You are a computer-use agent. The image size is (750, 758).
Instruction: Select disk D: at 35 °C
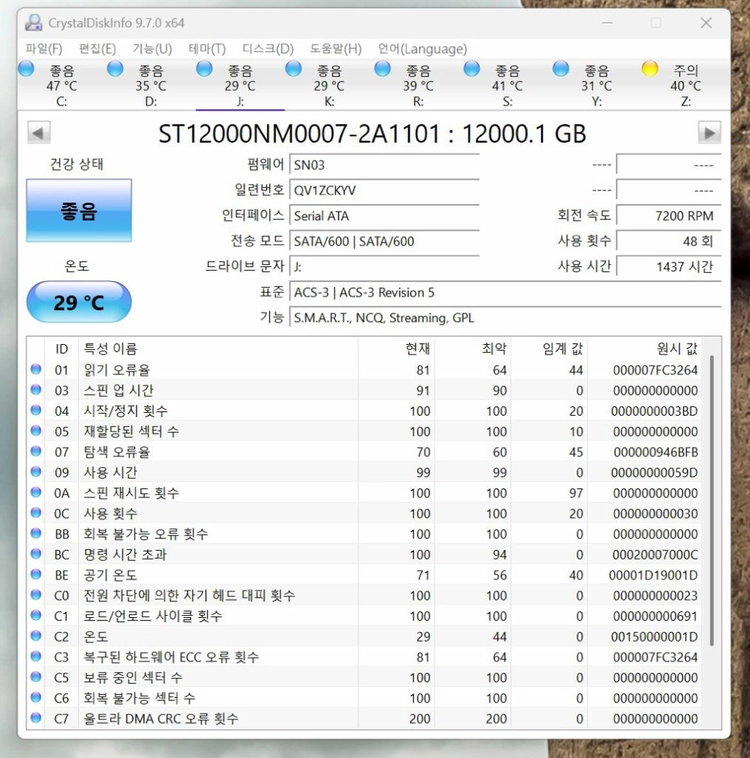pos(151,85)
